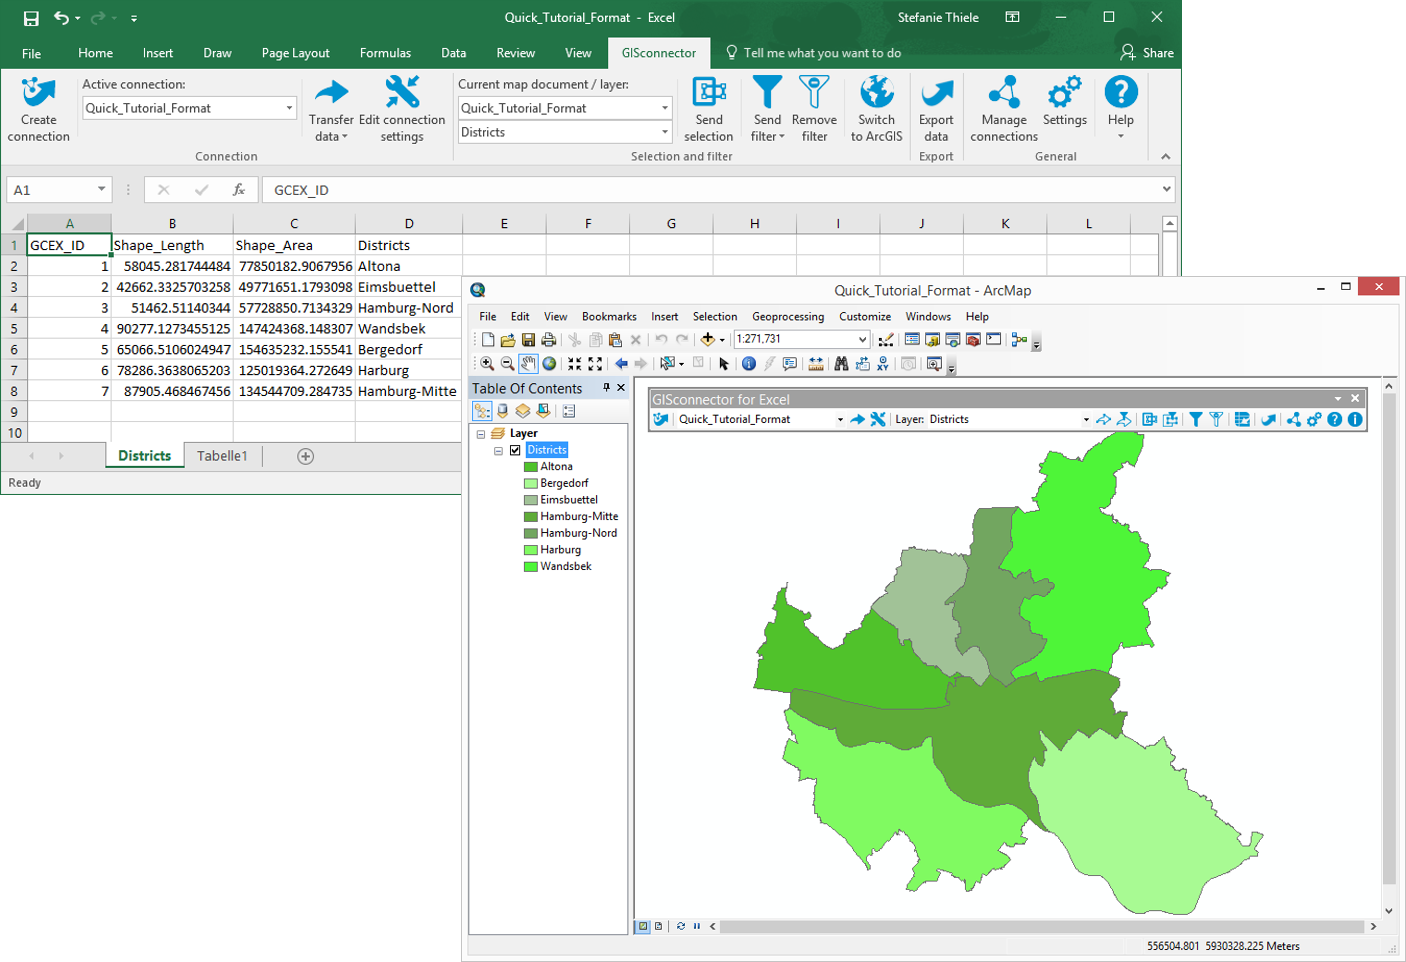This screenshot has height=962, width=1406.
Task: Open ArcMap map scale dropdown
Action: pyautogui.click(x=862, y=340)
